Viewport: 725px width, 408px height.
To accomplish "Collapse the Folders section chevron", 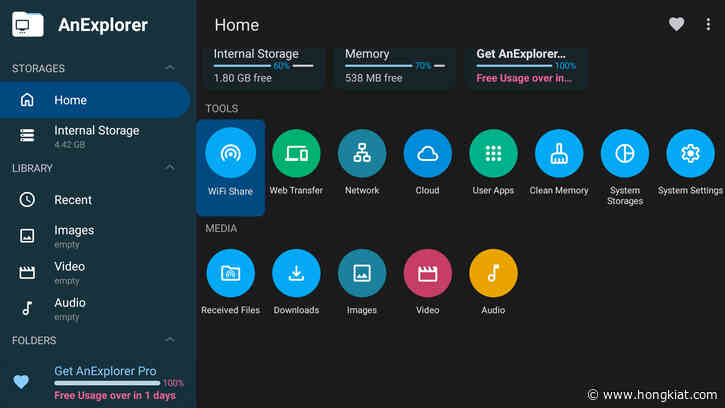I will coord(170,340).
